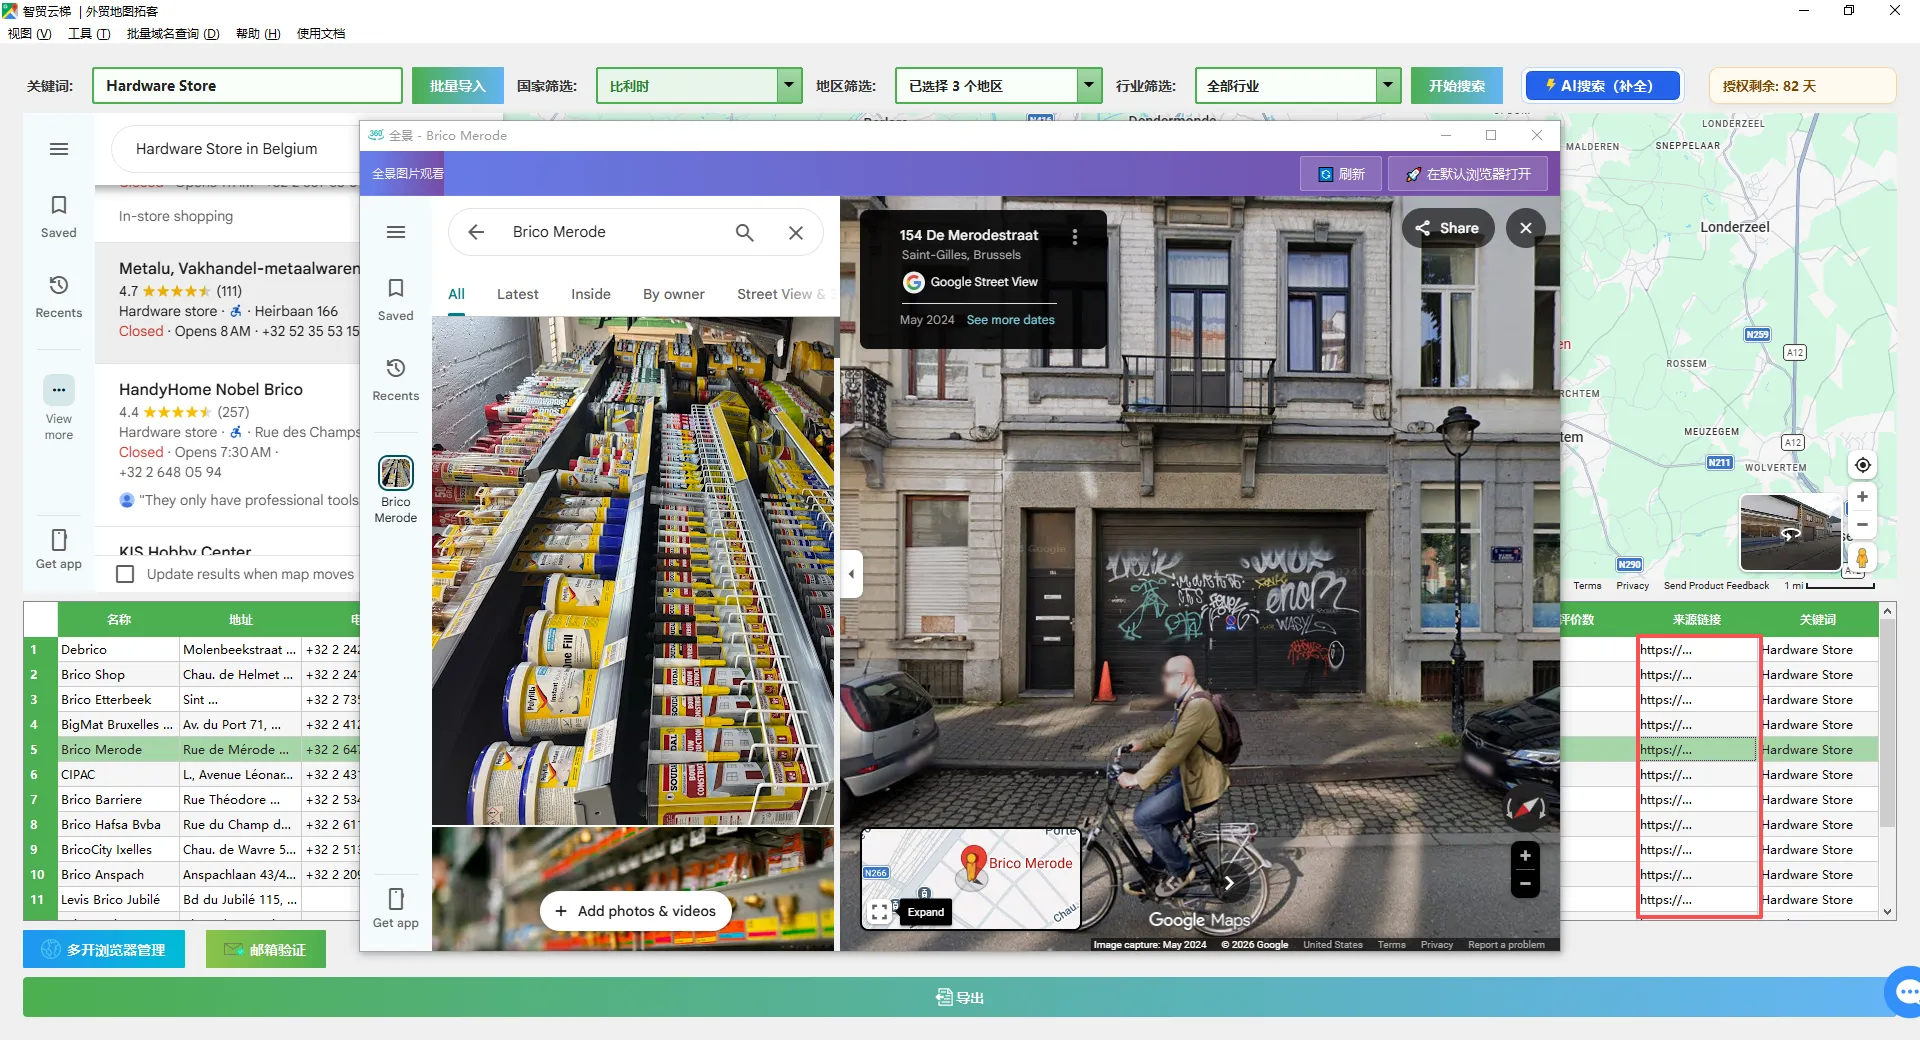The width and height of the screenshot is (1920, 1040).
Task: Open industry filter dropdown 全部行业
Action: (1297, 86)
